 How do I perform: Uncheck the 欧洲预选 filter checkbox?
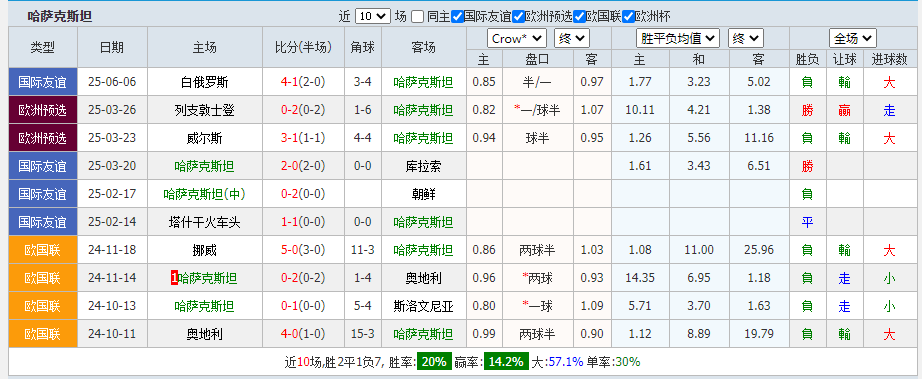pyautogui.click(x=518, y=16)
